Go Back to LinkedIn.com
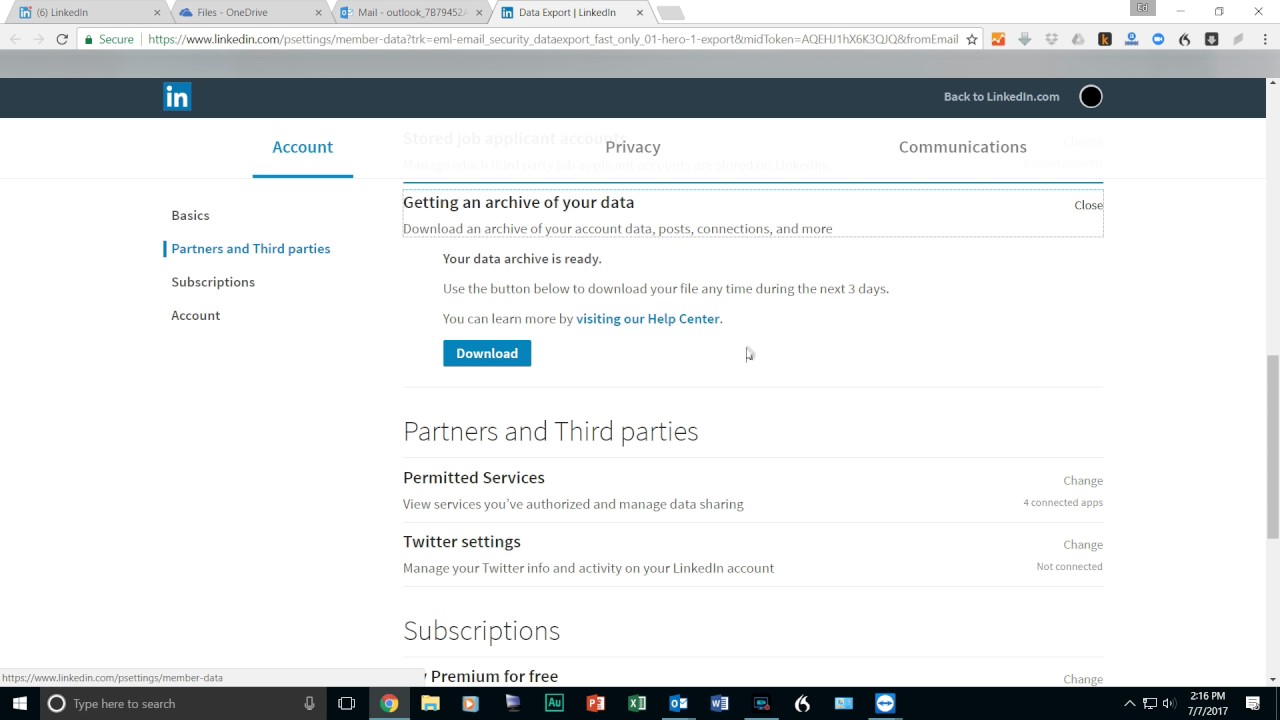The height and width of the screenshot is (720, 1280). pos(1001,97)
